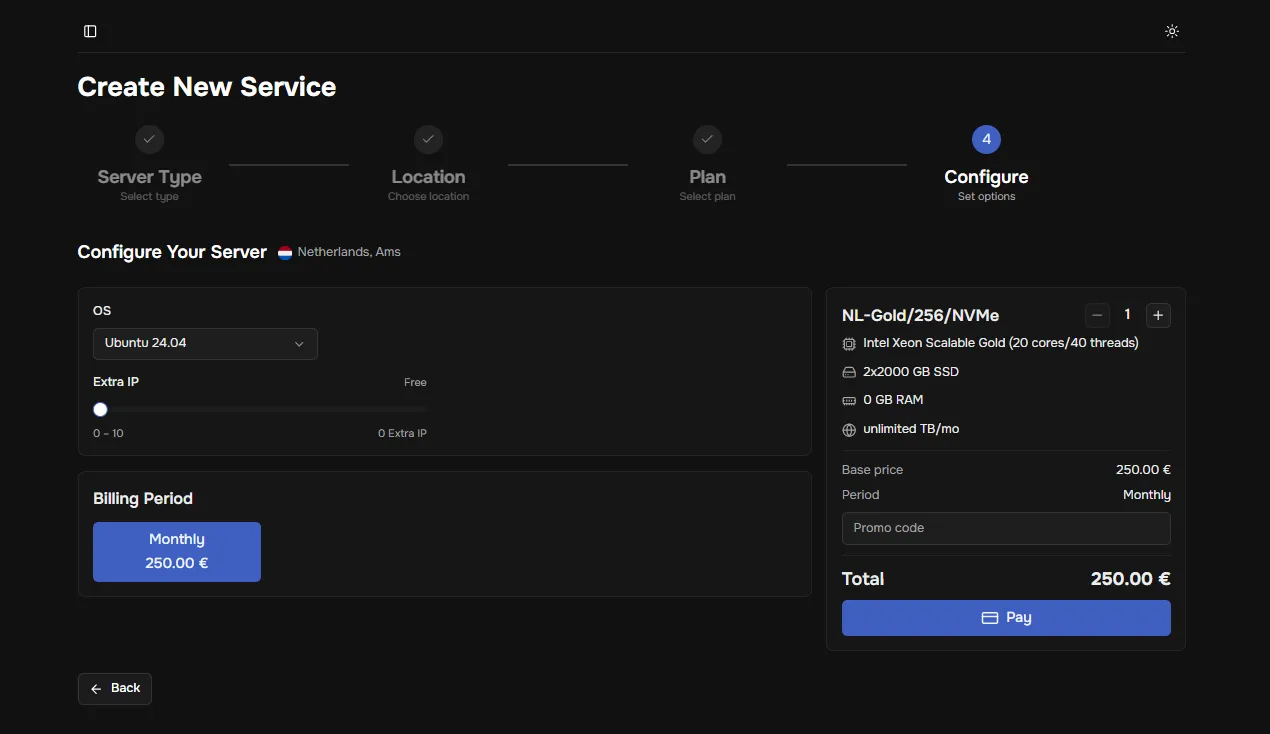Image resolution: width=1270 pixels, height=734 pixels.
Task: Focus the Promo code input field
Action: (1006, 528)
